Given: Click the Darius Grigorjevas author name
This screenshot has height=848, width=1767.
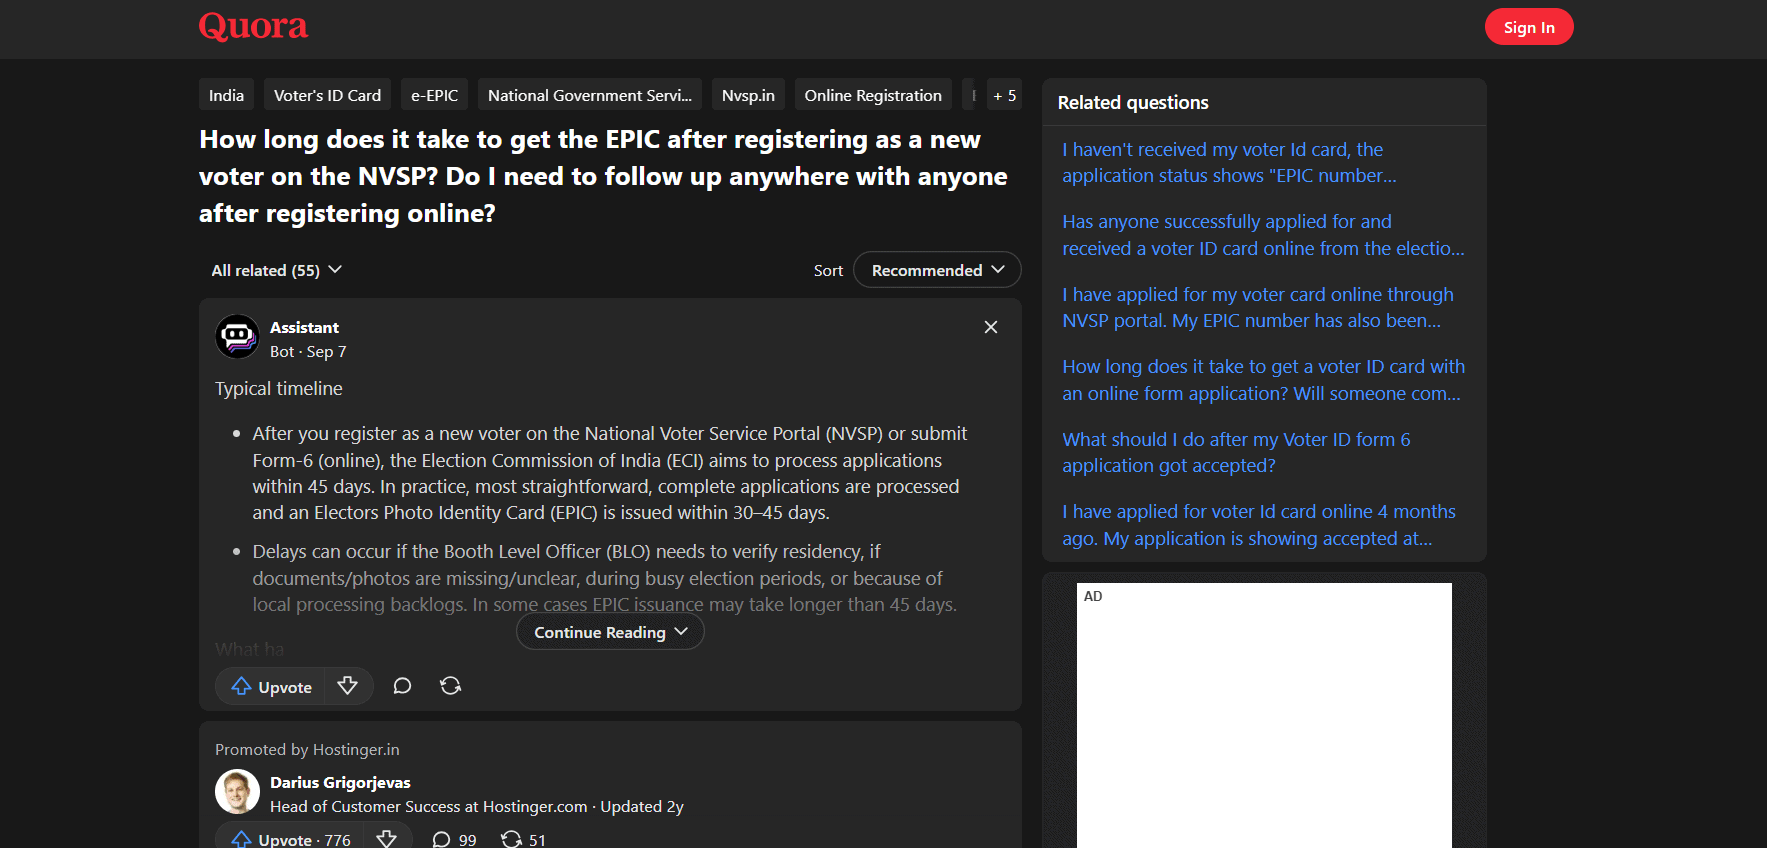Looking at the screenshot, I should [340, 782].
